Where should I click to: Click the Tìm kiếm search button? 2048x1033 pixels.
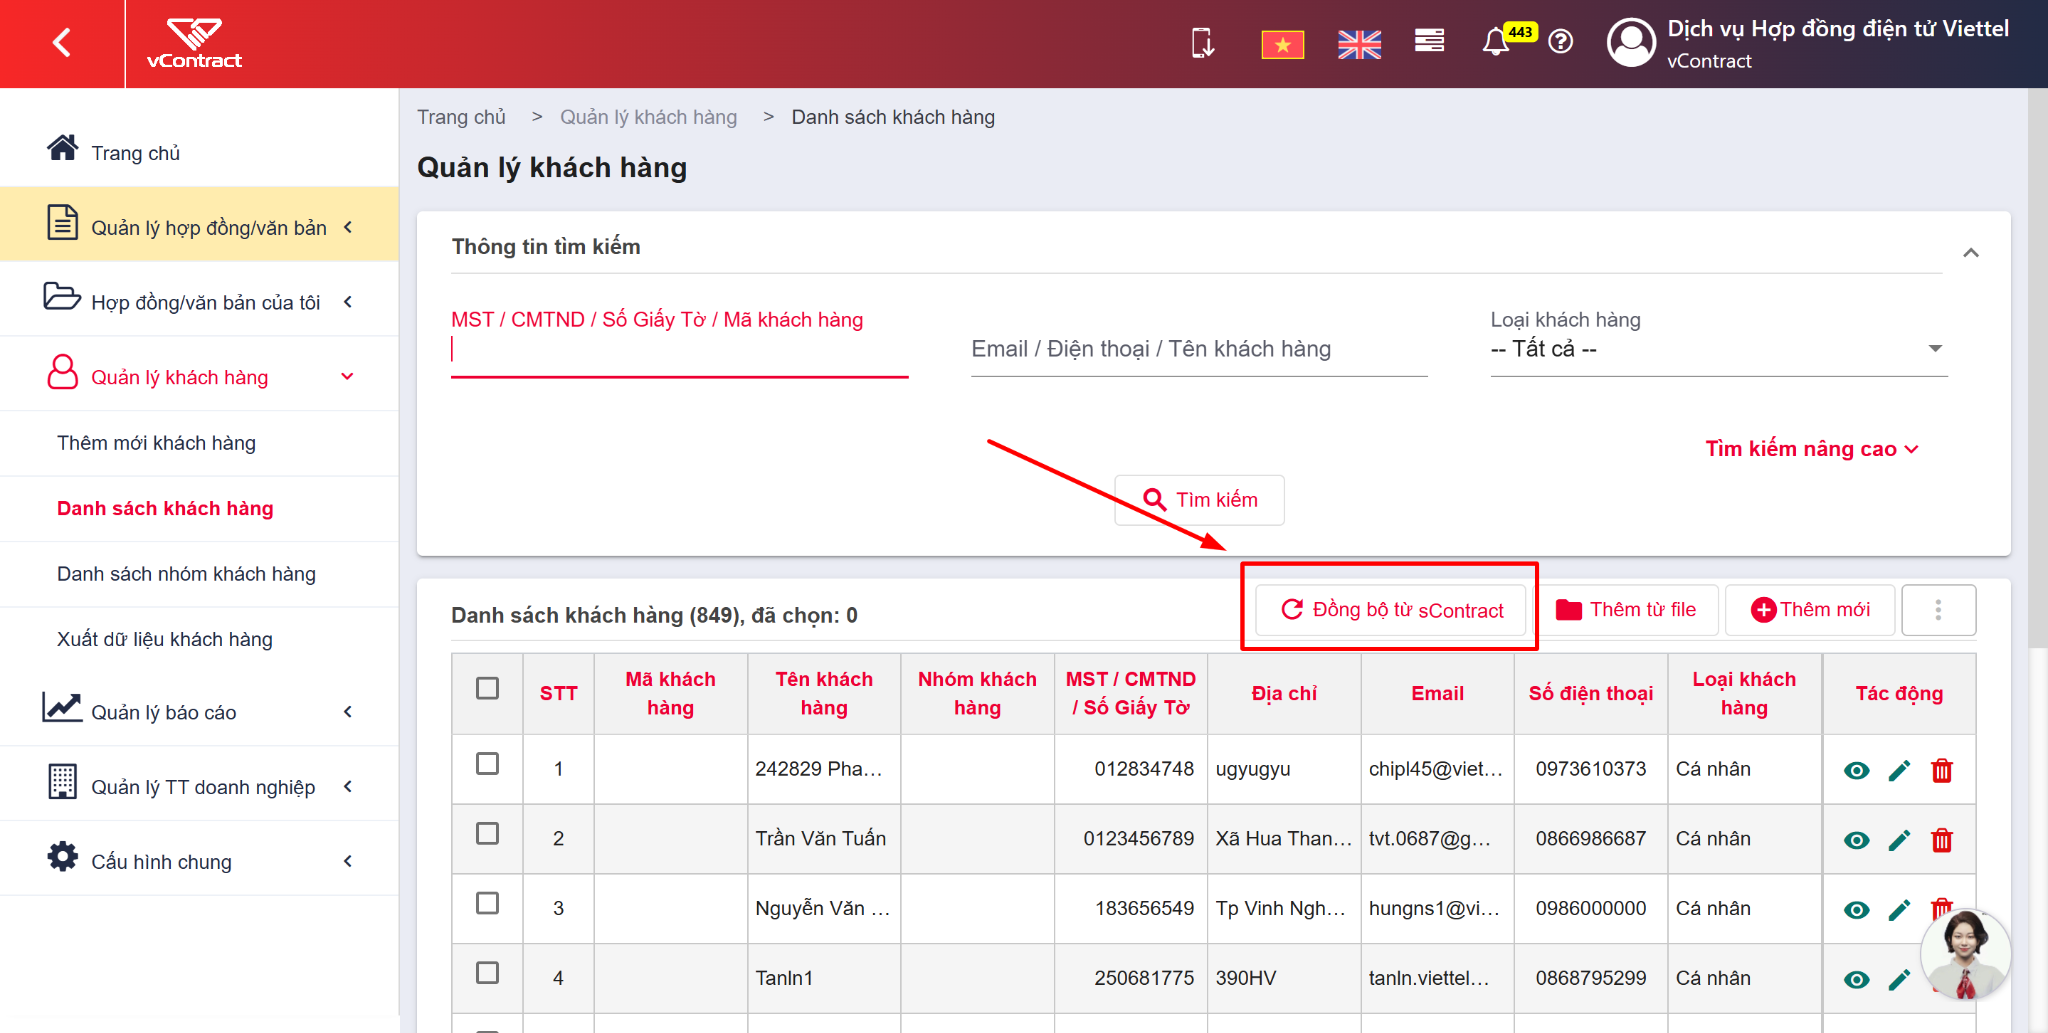click(1199, 500)
